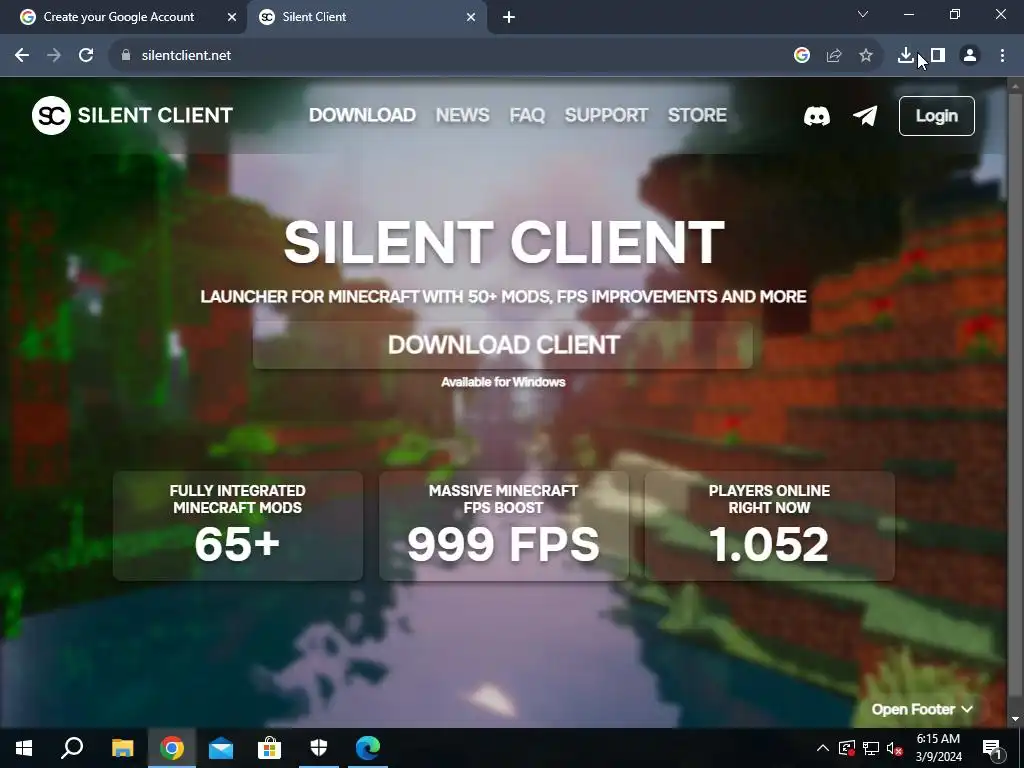
Task: Open taskbar search magnifier
Action: (x=72, y=748)
